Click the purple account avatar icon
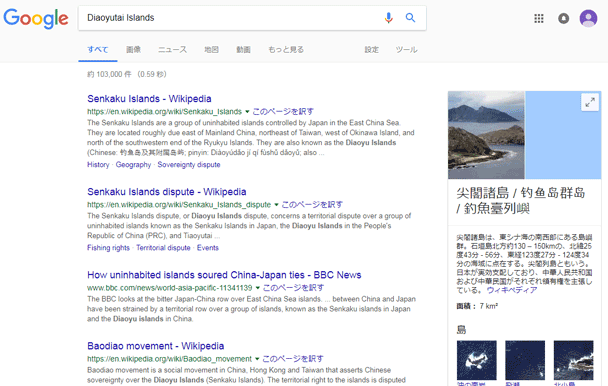Image resolution: width=608 pixels, height=386 pixels. point(588,18)
